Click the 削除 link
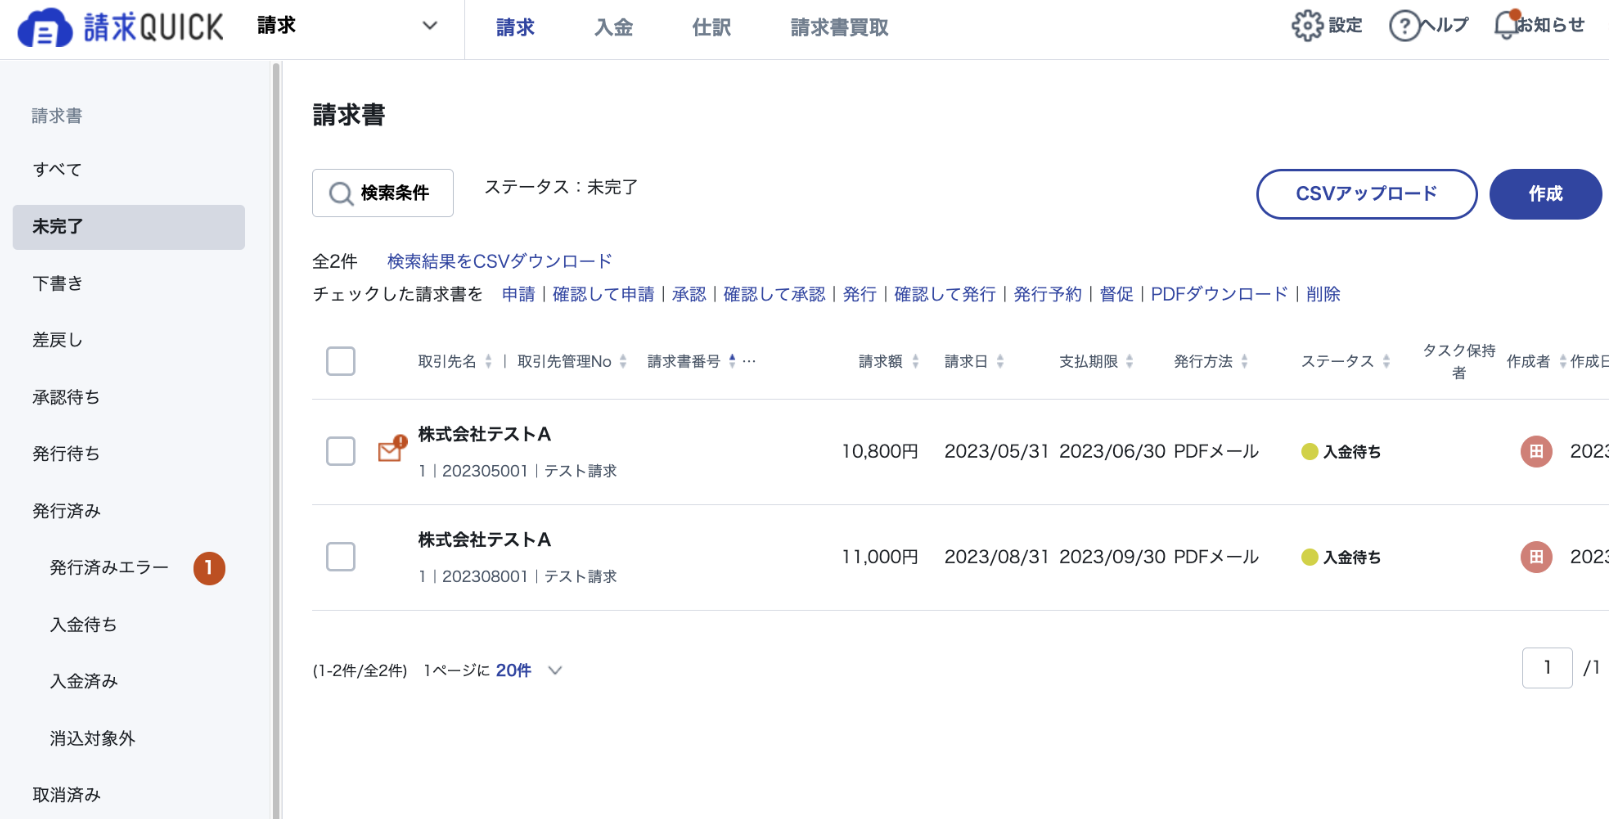1615x819 pixels. click(x=1323, y=294)
